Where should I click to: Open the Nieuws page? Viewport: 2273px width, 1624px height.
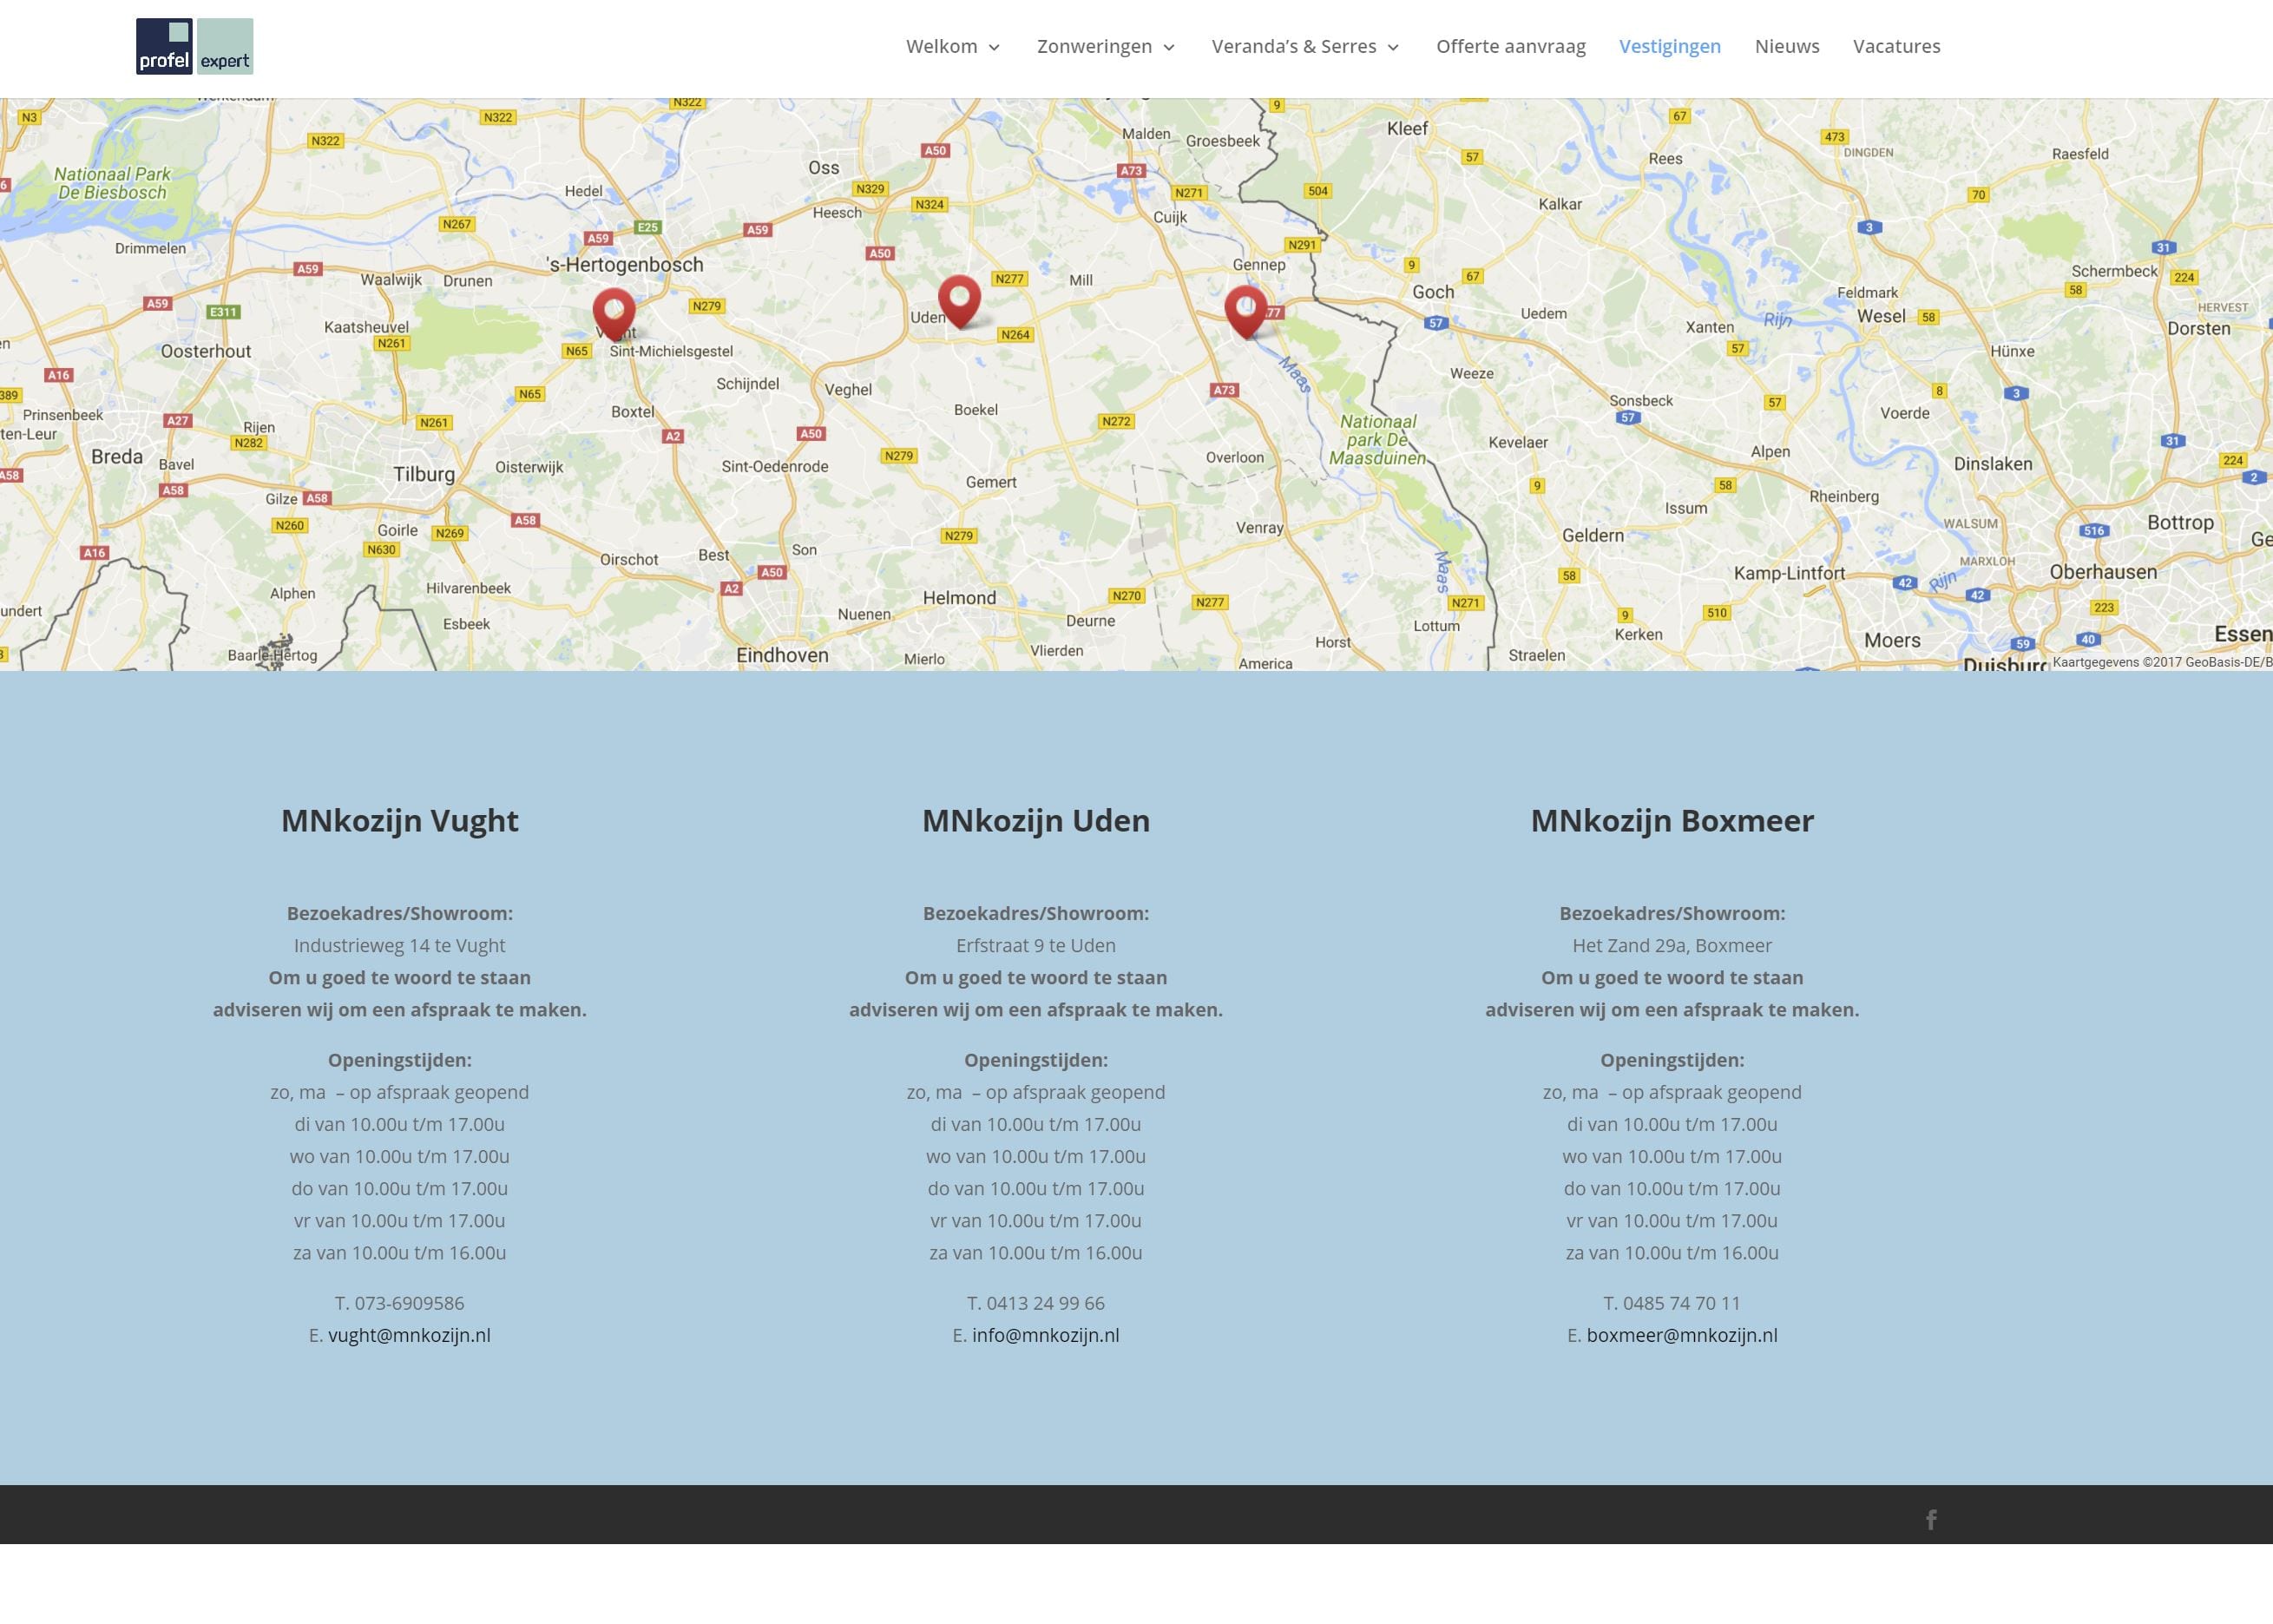[1787, 46]
